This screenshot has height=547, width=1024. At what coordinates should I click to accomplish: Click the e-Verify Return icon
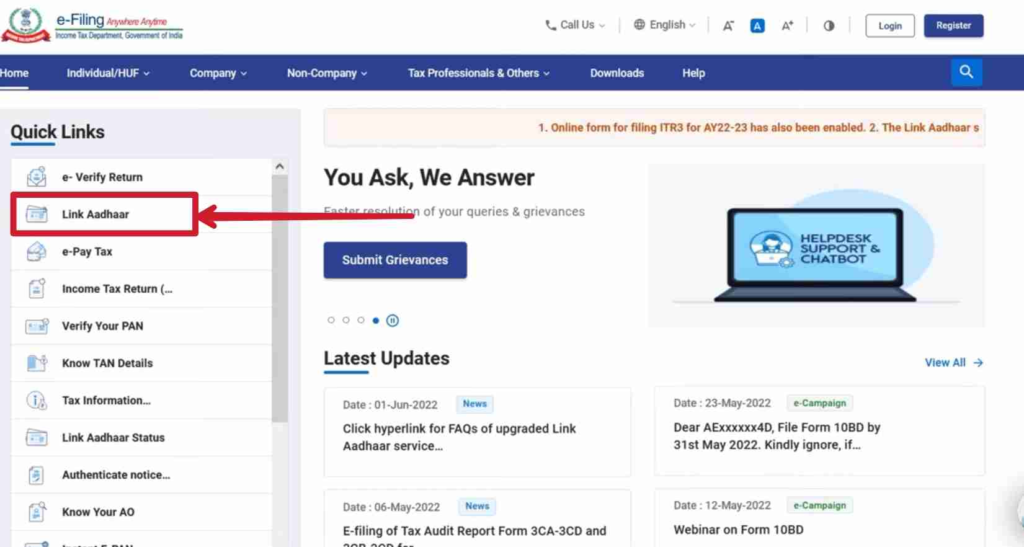[37, 177]
